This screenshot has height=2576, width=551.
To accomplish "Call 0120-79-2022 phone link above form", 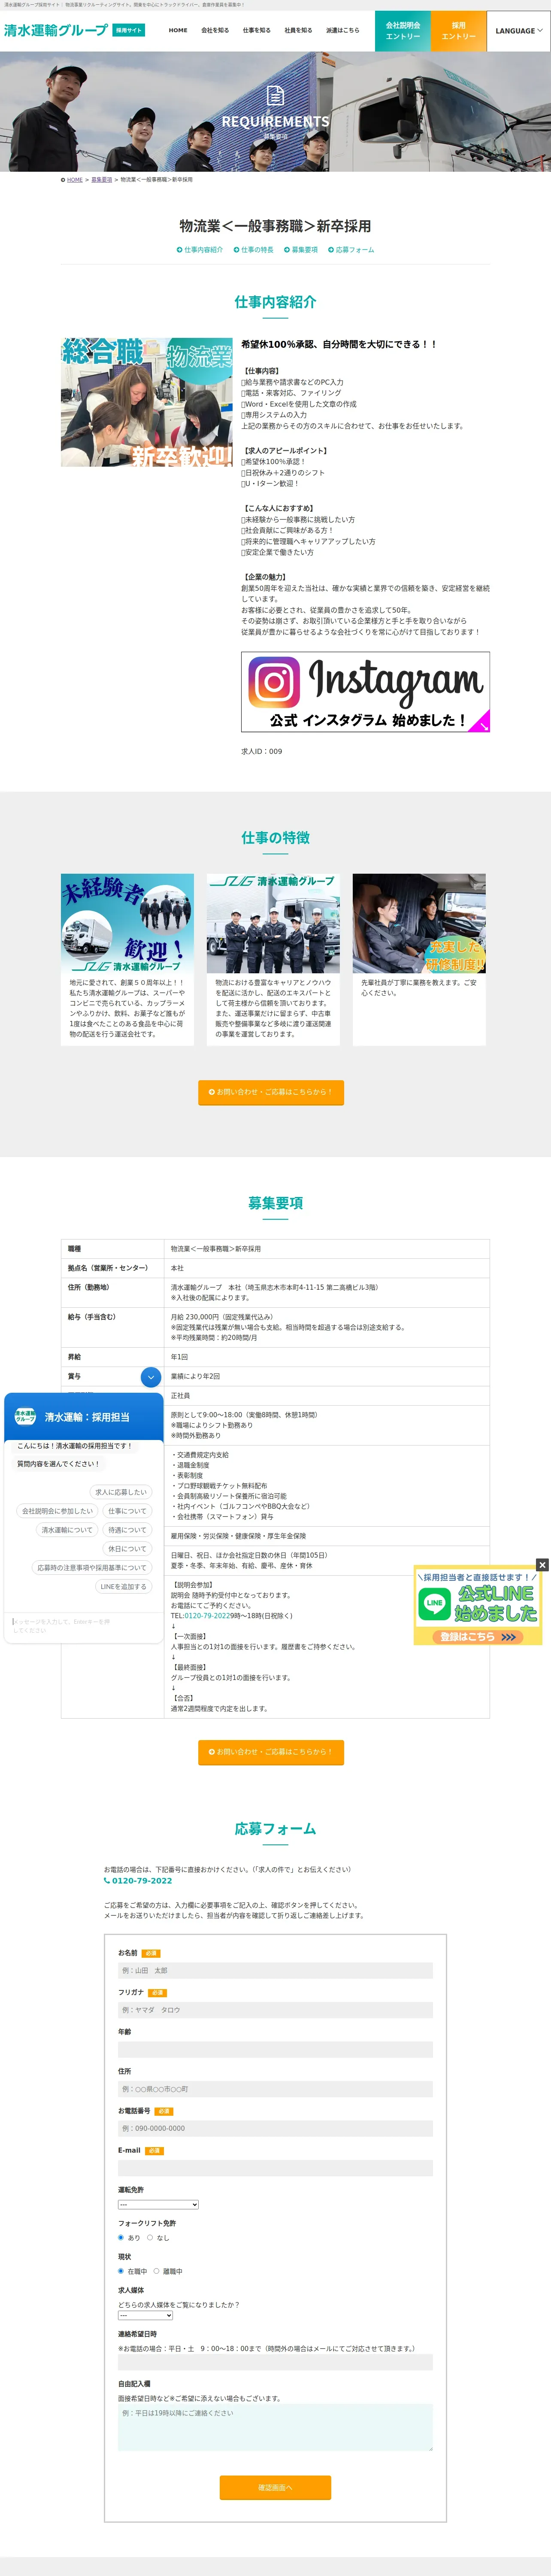I will (x=139, y=1881).
